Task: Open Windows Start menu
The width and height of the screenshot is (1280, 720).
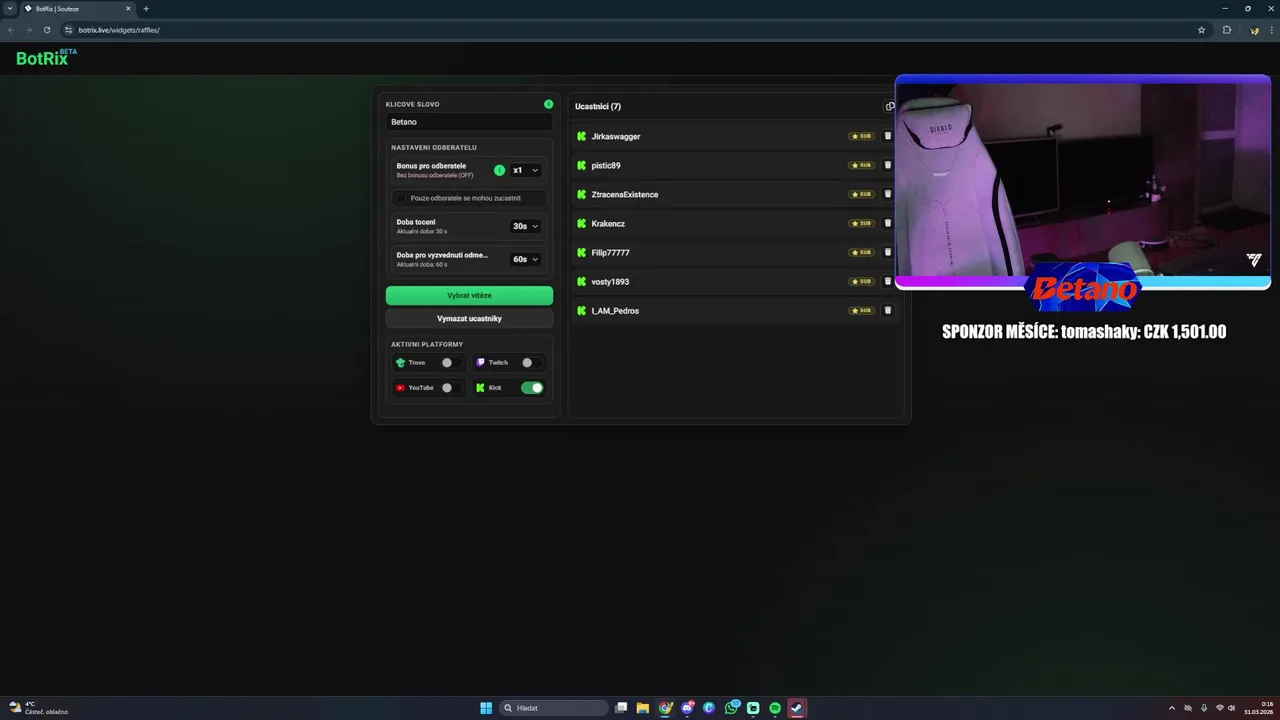Action: coord(486,708)
